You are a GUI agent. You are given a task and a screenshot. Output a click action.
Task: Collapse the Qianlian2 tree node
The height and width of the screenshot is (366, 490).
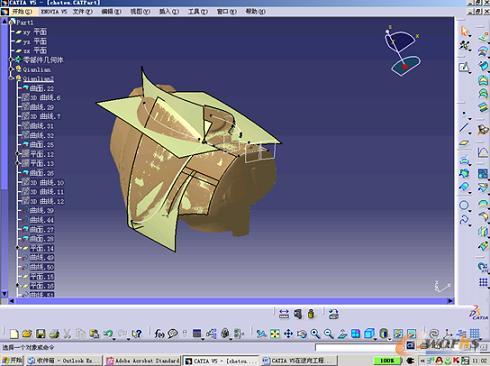(11, 79)
